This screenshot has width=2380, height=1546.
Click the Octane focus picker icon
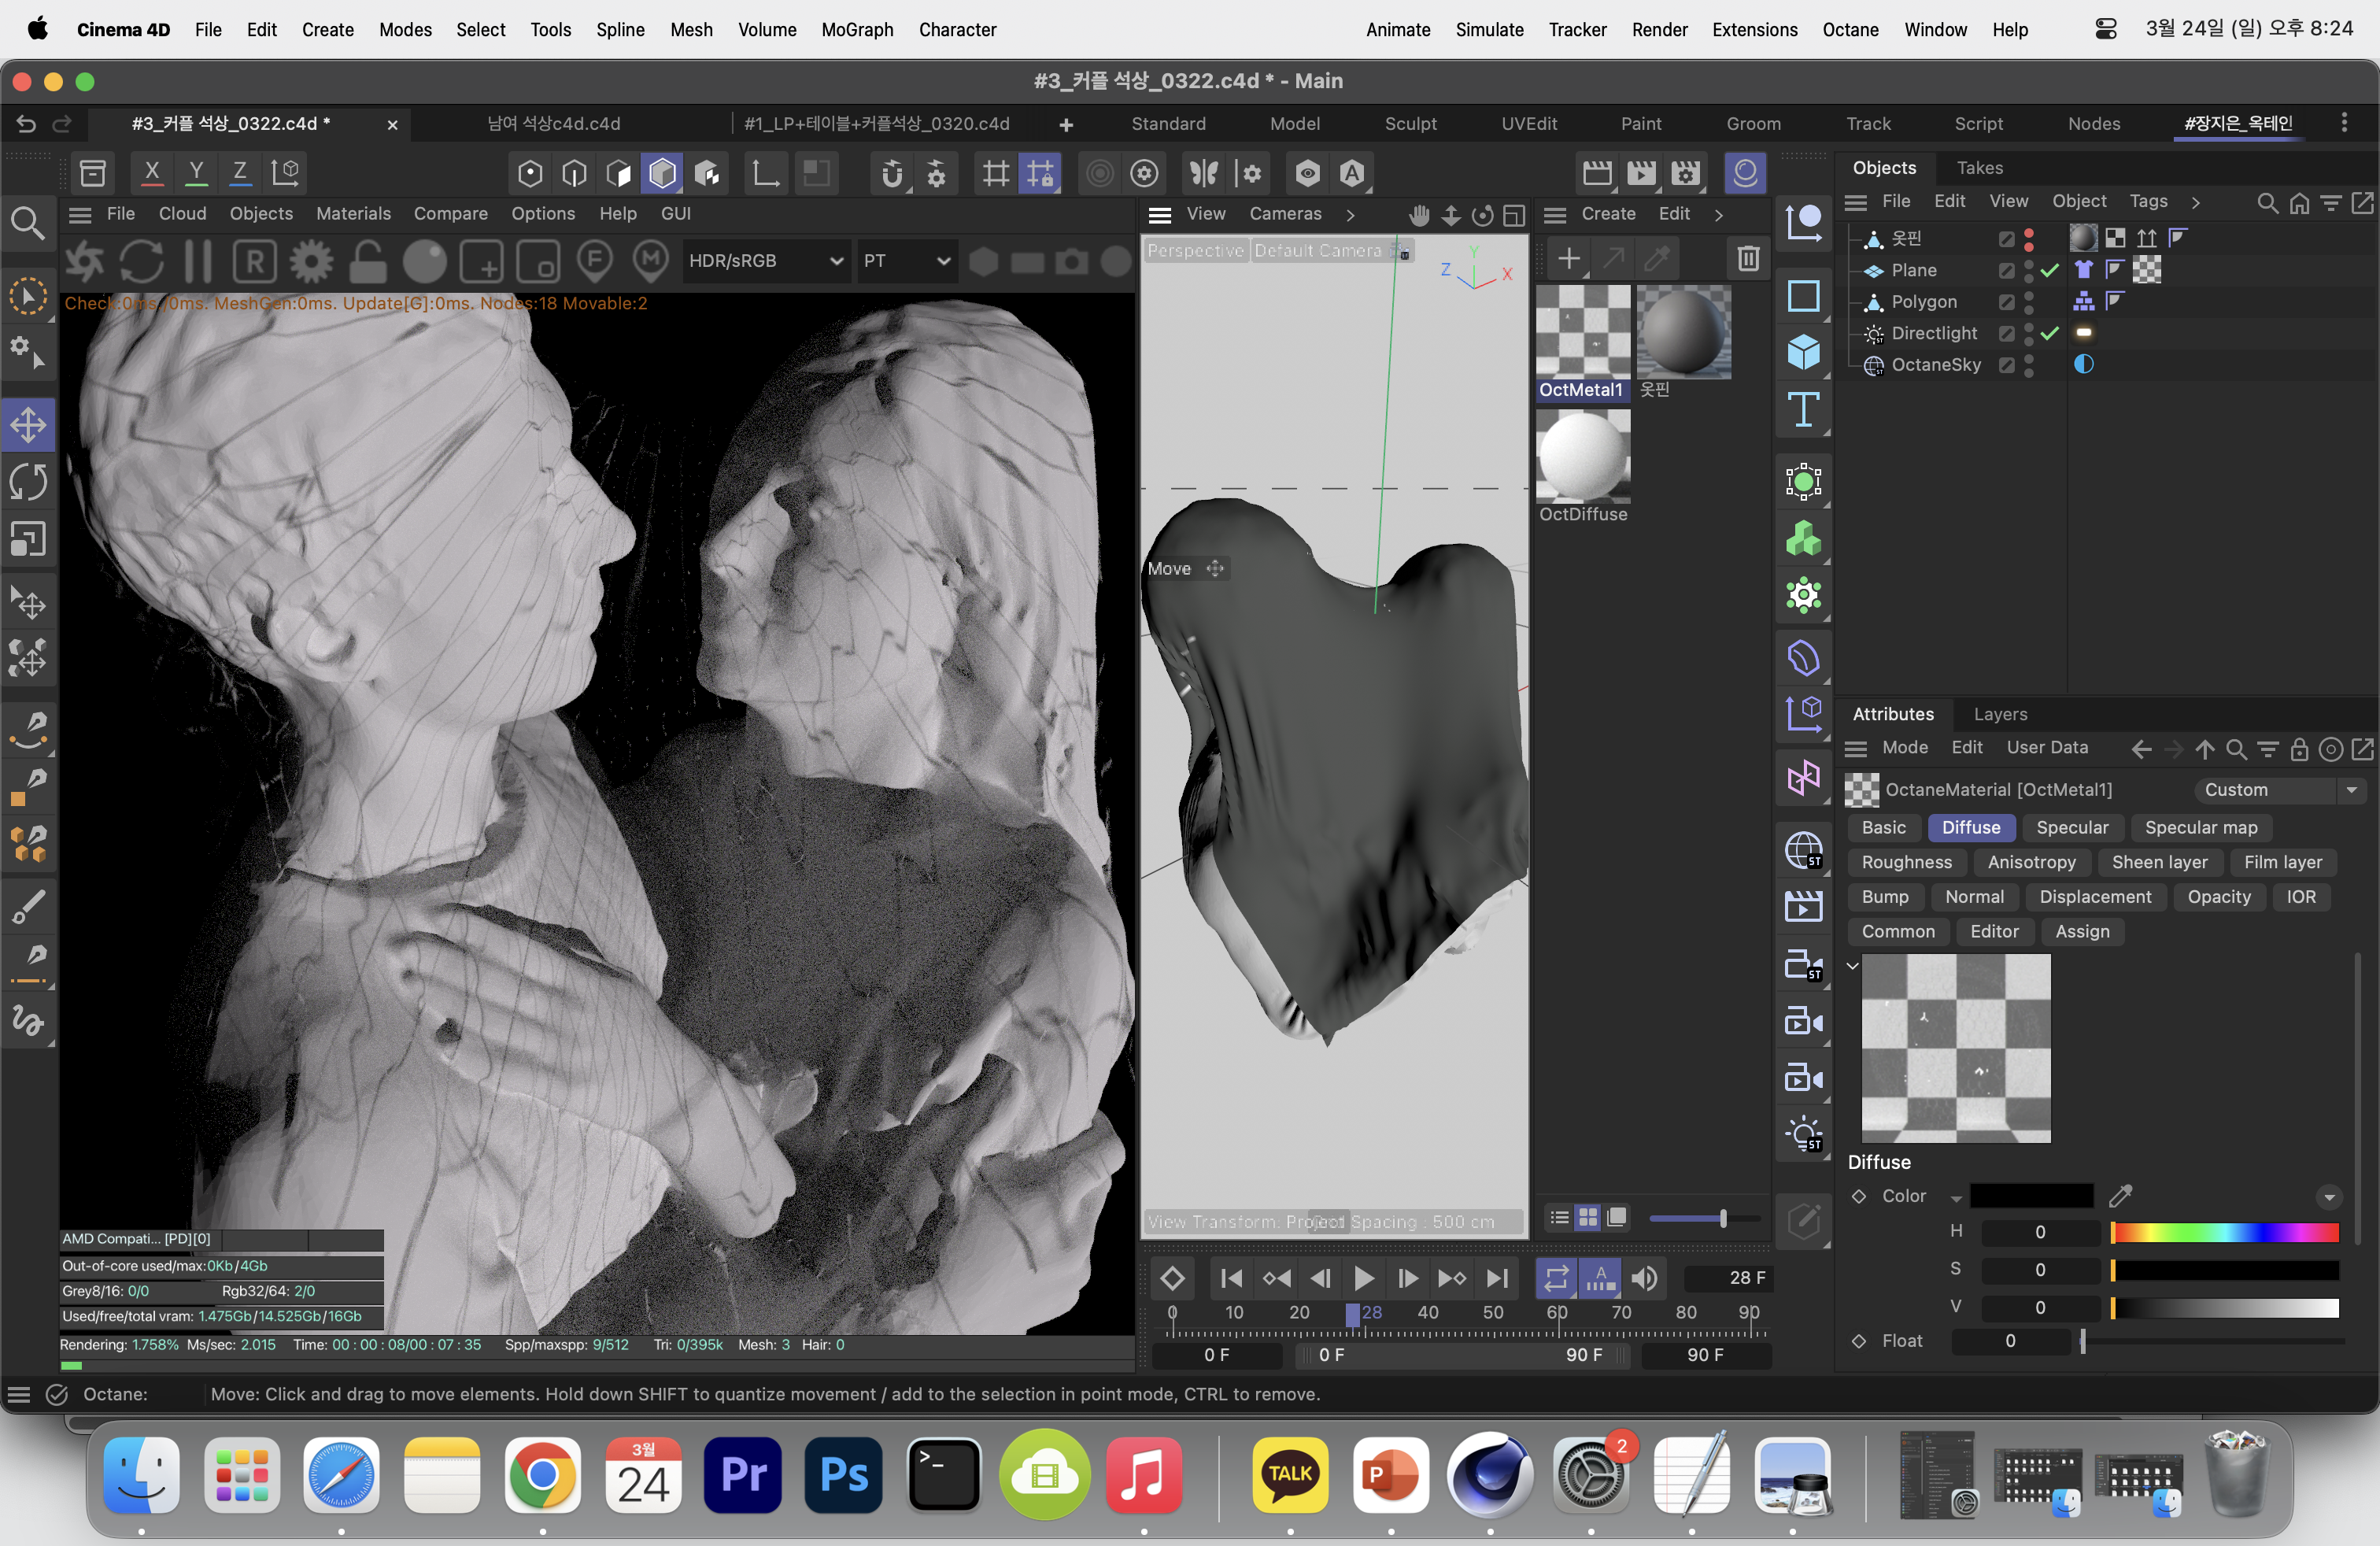[x=594, y=261]
